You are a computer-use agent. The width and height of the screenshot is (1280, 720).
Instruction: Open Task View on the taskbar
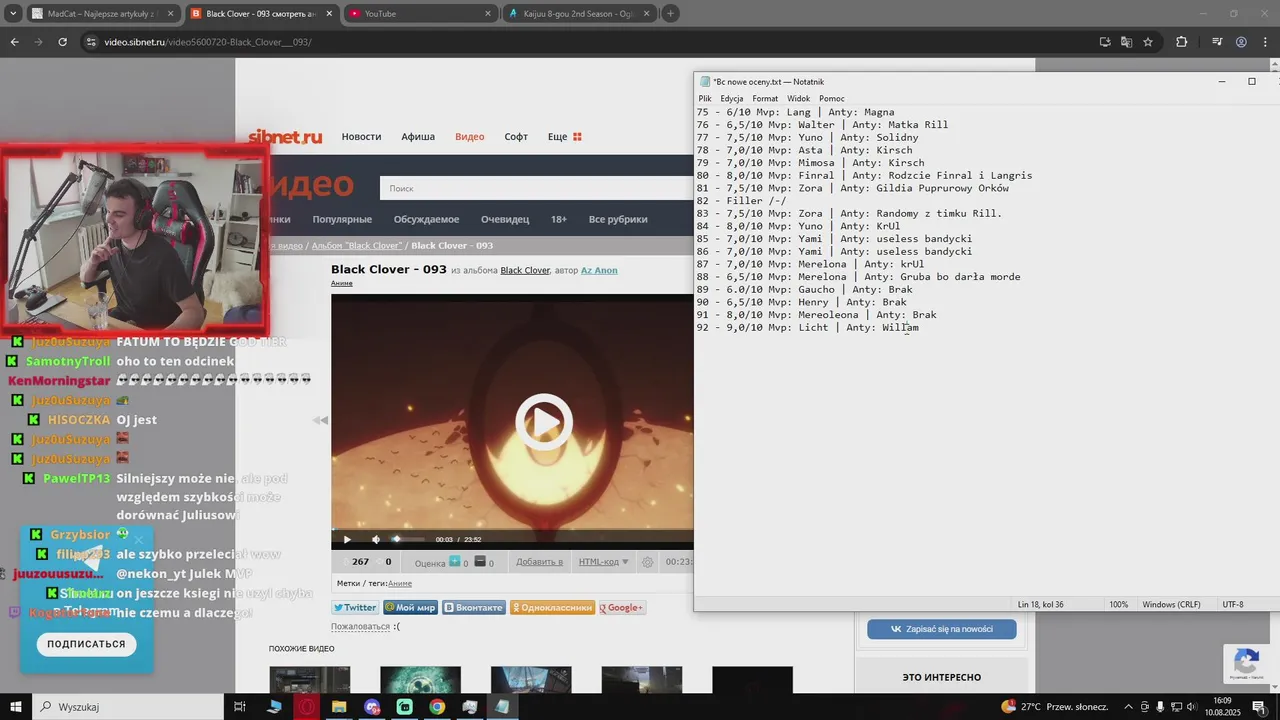point(240,706)
